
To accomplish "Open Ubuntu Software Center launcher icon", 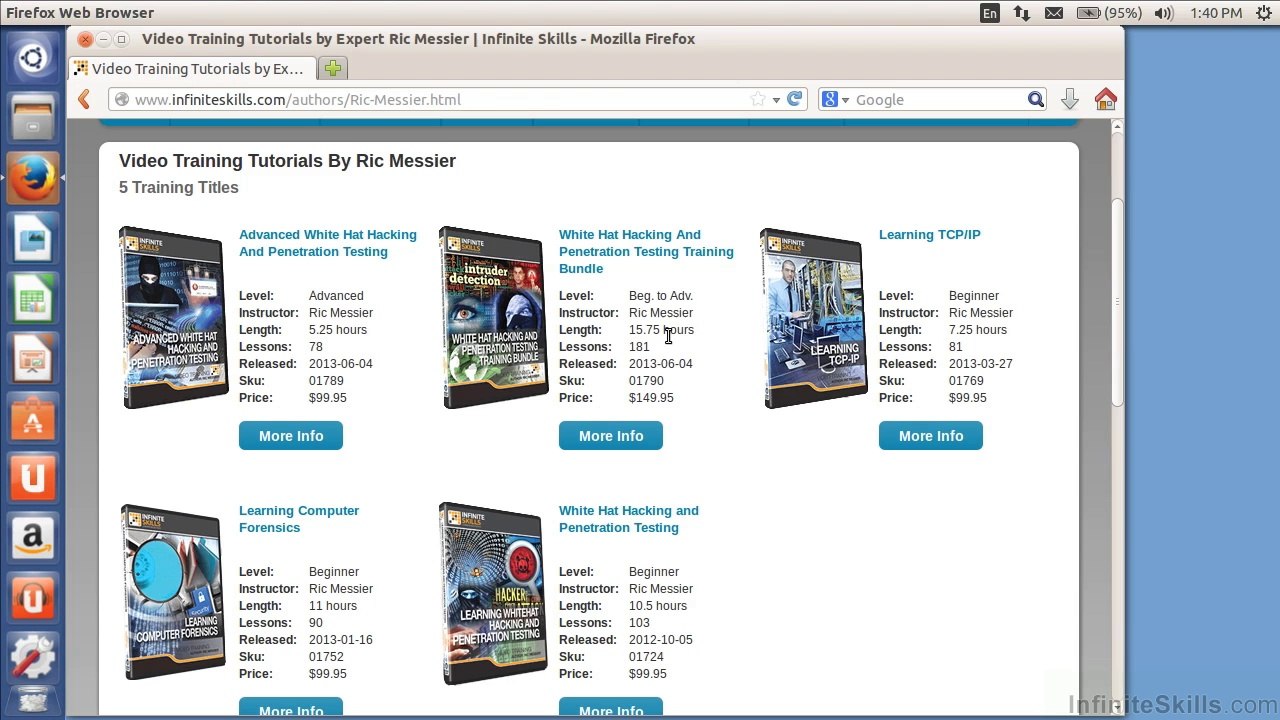I will [x=33, y=418].
